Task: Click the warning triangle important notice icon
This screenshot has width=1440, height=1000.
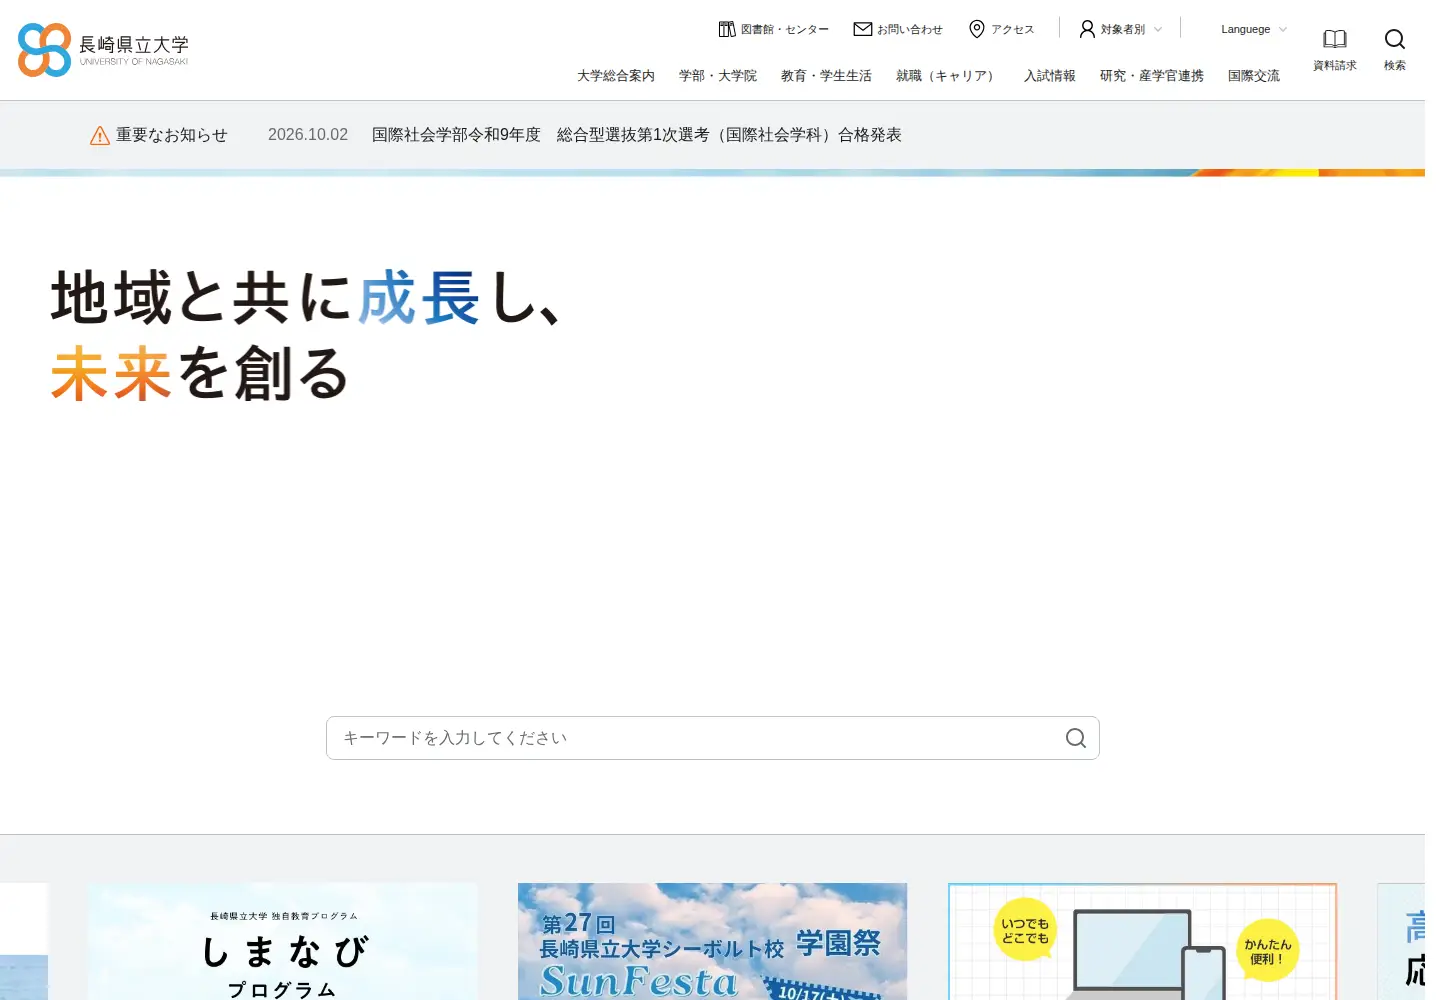Action: (x=100, y=135)
